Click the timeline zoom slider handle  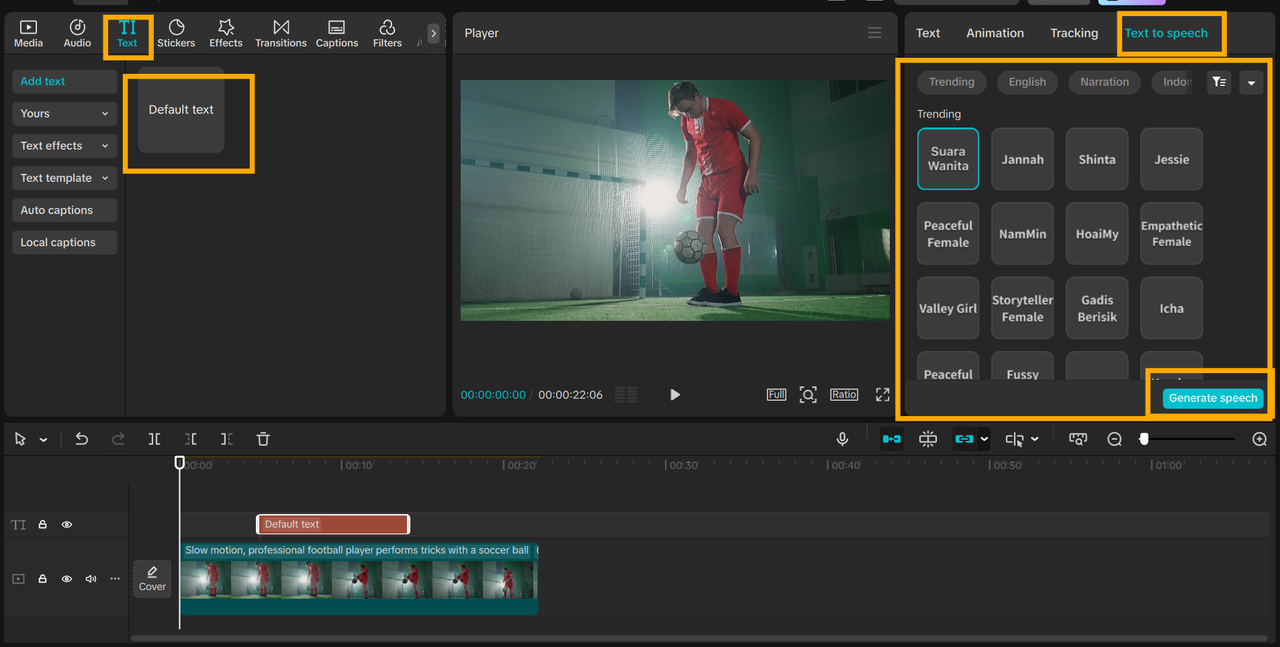(x=1144, y=439)
